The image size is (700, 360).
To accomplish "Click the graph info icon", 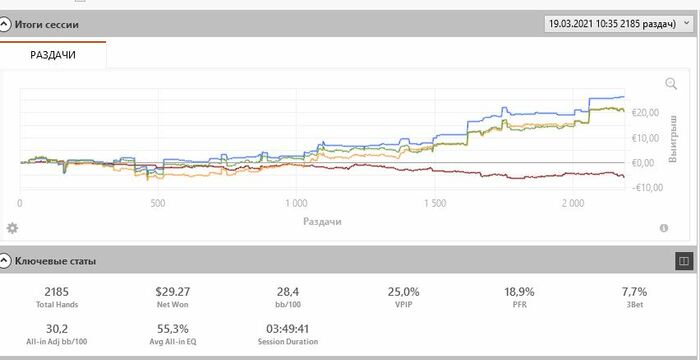I will pos(664,228).
